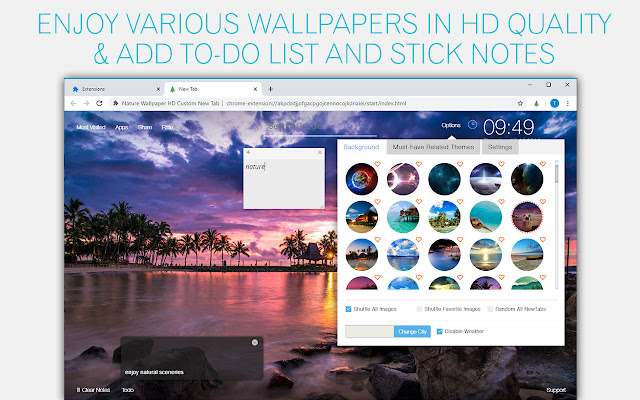Click the browser address bar URL
This screenshot has width=640, height=400.
[316, 103]
